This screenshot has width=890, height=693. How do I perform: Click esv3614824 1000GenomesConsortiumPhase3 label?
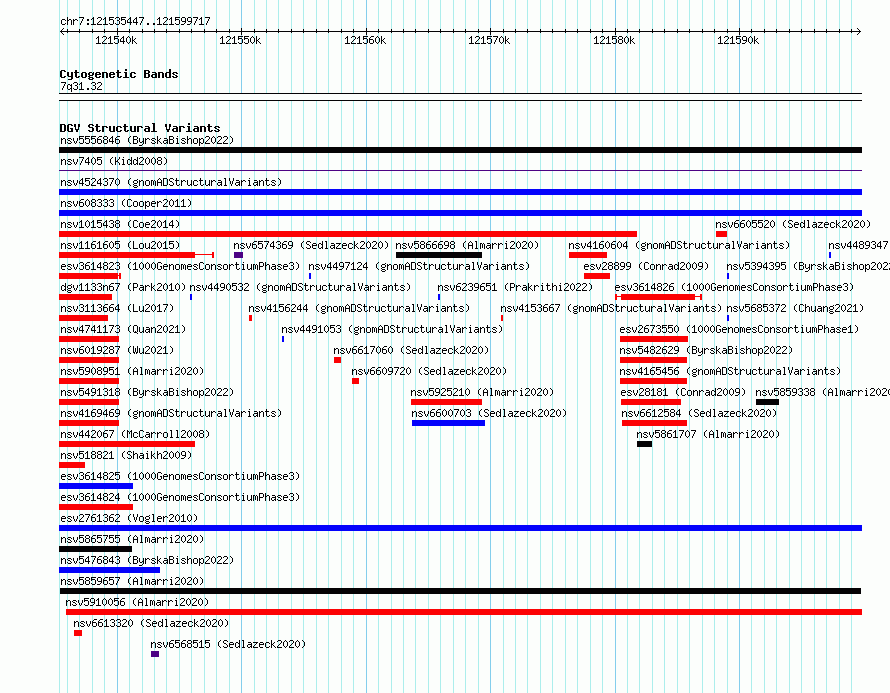(x=180, y=497)
